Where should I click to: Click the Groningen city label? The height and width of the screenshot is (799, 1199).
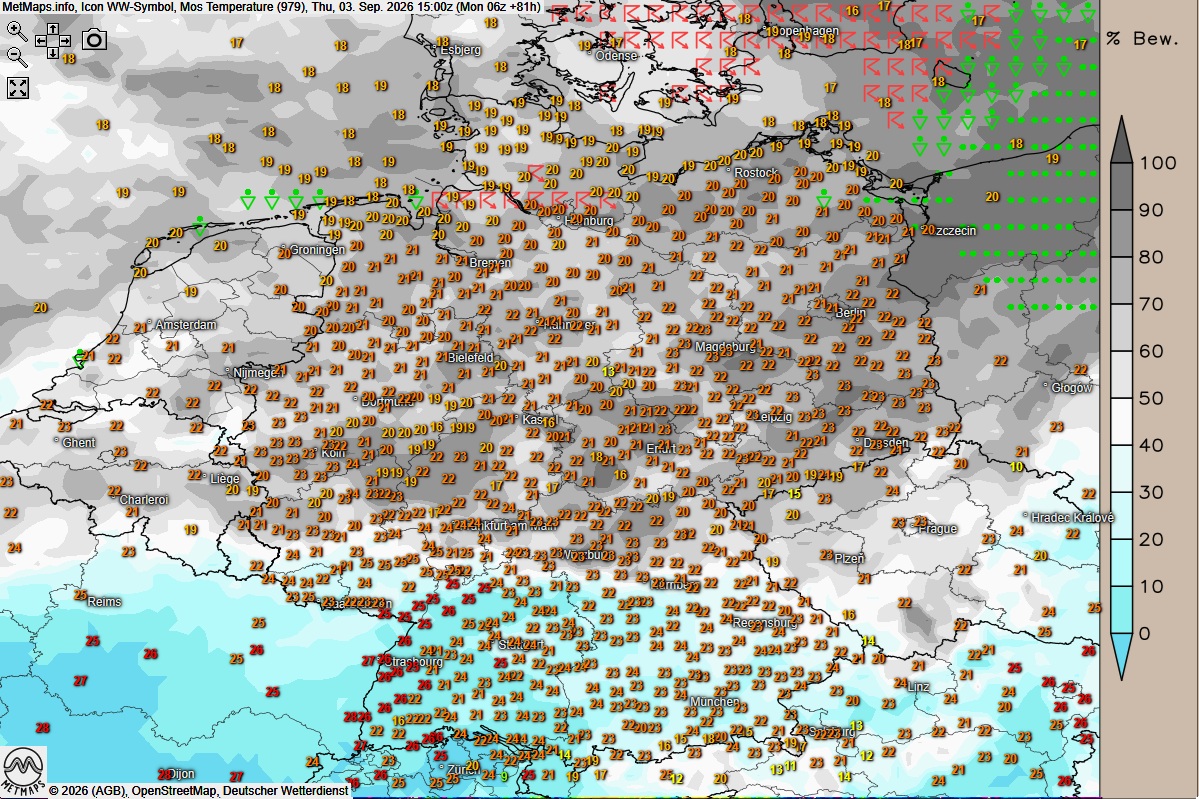click(x=317, y=250)
